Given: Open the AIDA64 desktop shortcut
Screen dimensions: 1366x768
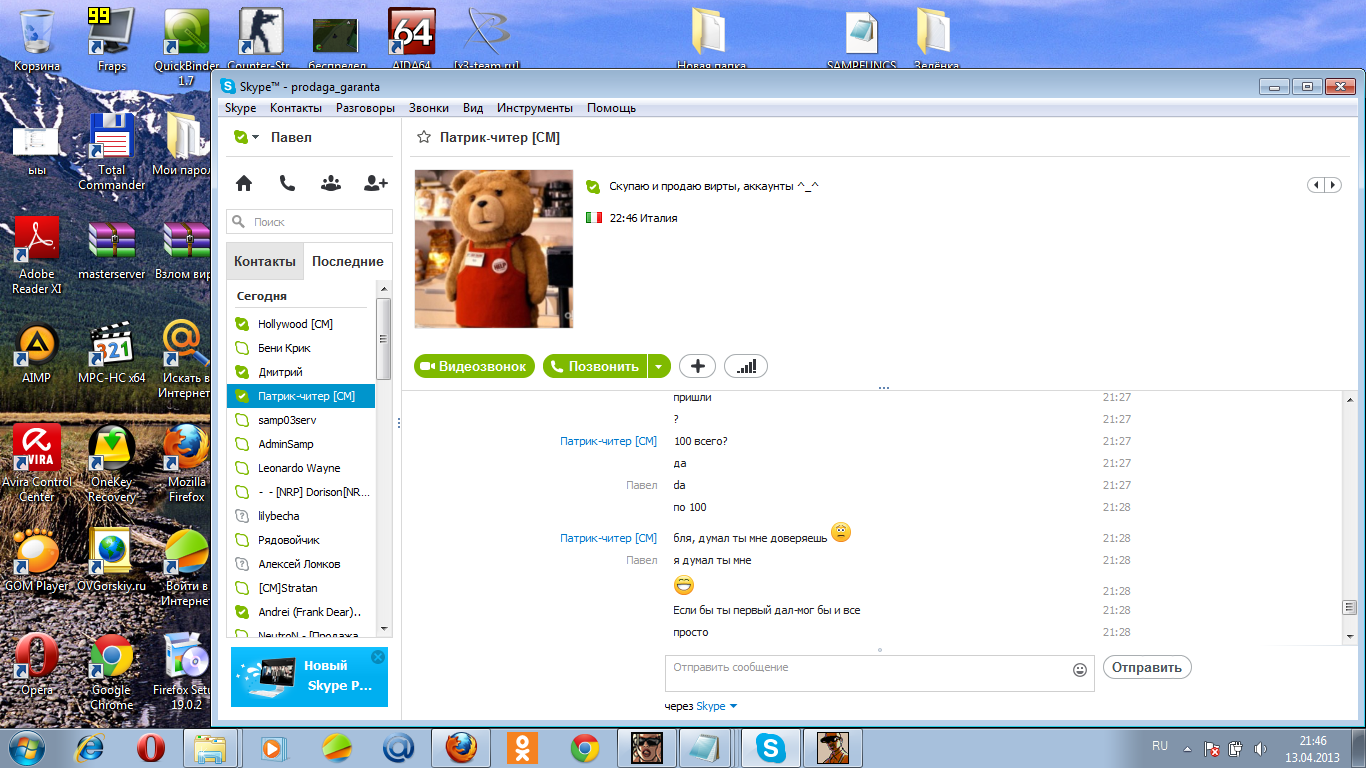Looking at the screenshot, I should (x=411, y=40).
